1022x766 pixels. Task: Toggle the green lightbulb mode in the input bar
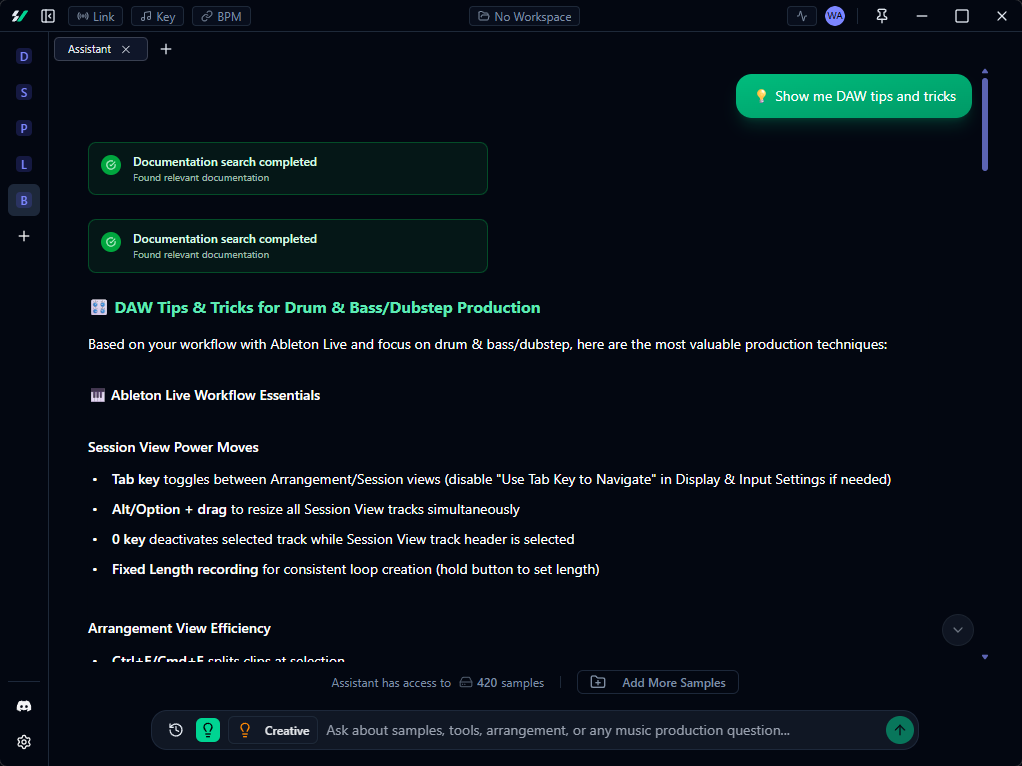(207, 730)
